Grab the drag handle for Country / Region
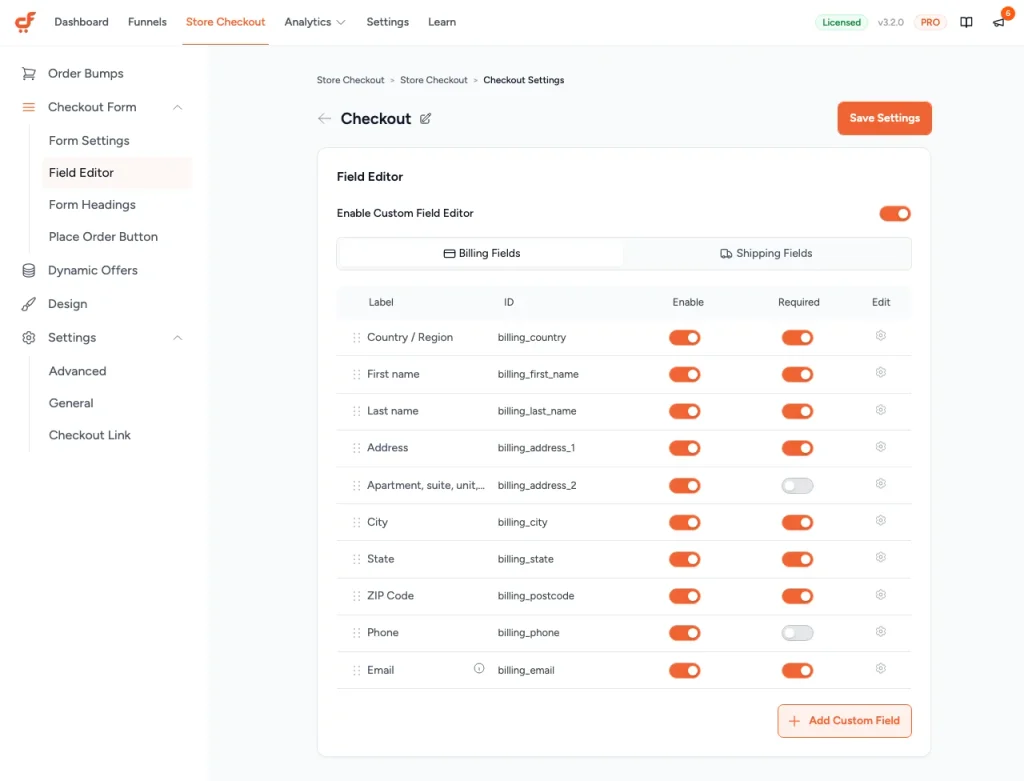Viewport: 1024px width, 781px height. tap(357, 338)
